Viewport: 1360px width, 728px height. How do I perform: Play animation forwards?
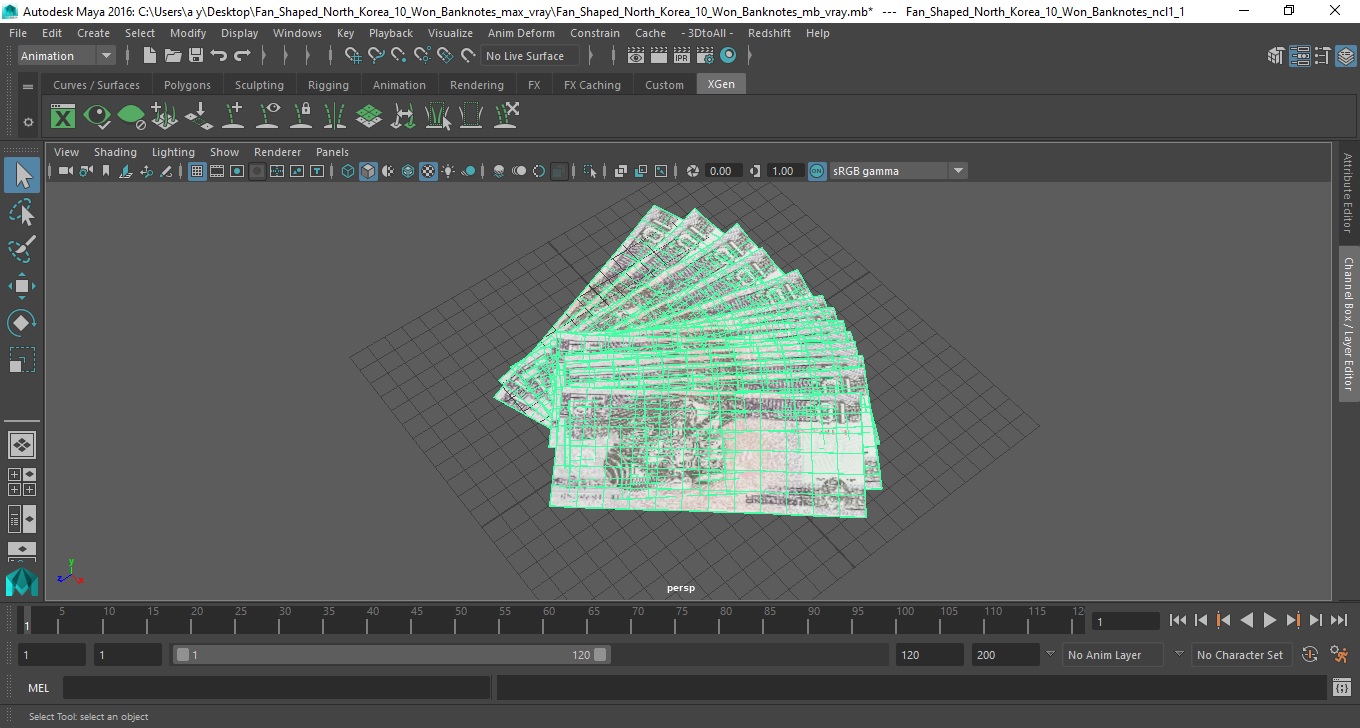click(x=1269, y=620)
